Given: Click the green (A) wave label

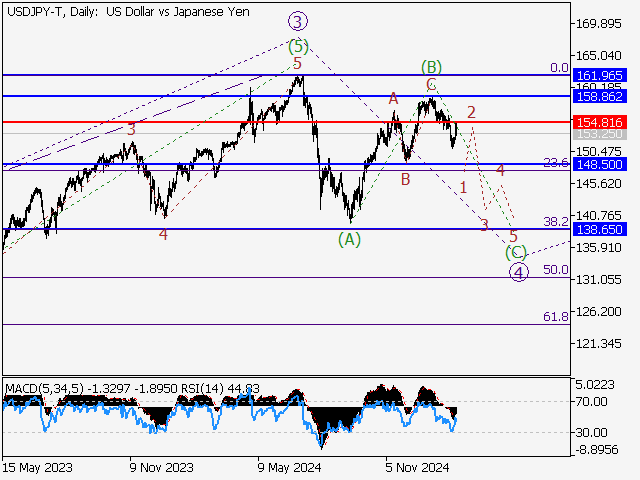Looking at the screenshot, I should click(349, 239).
